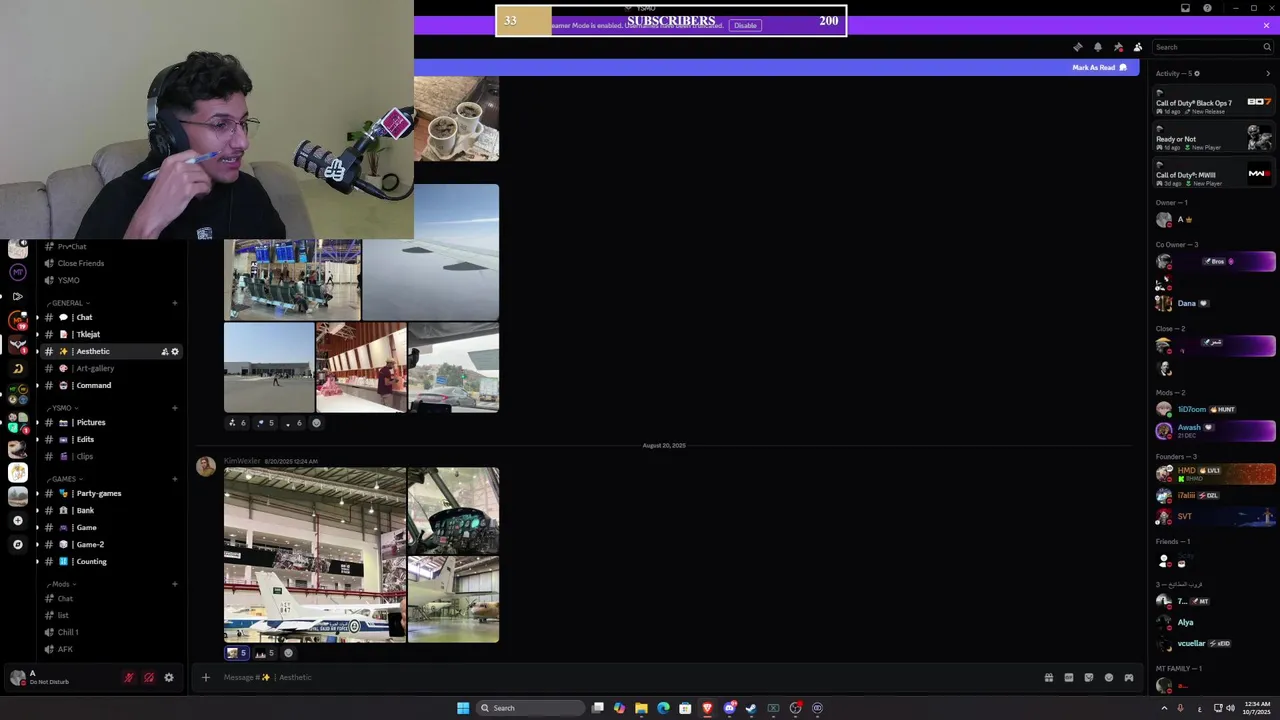
Task: Toggle headphone deafen in user panel
Action: click(x=148, y=677)
